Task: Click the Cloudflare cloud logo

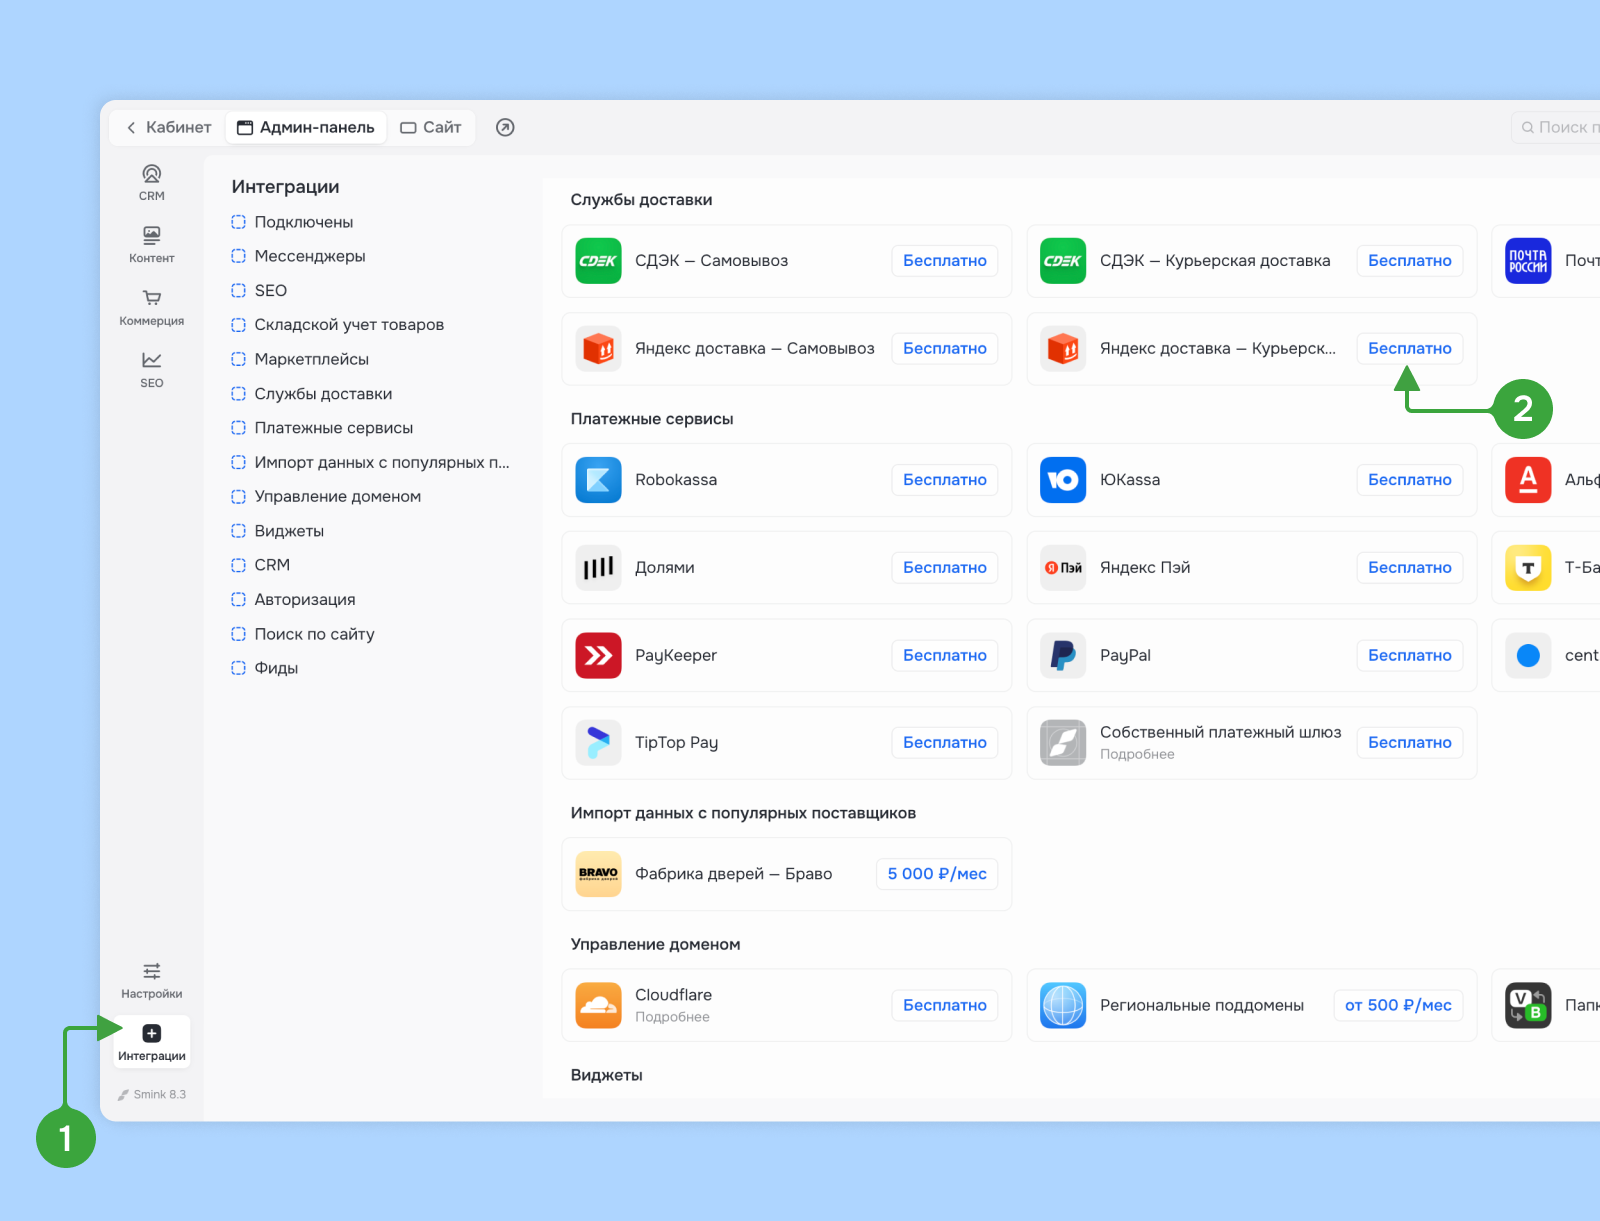Action: pos(599,1005)
